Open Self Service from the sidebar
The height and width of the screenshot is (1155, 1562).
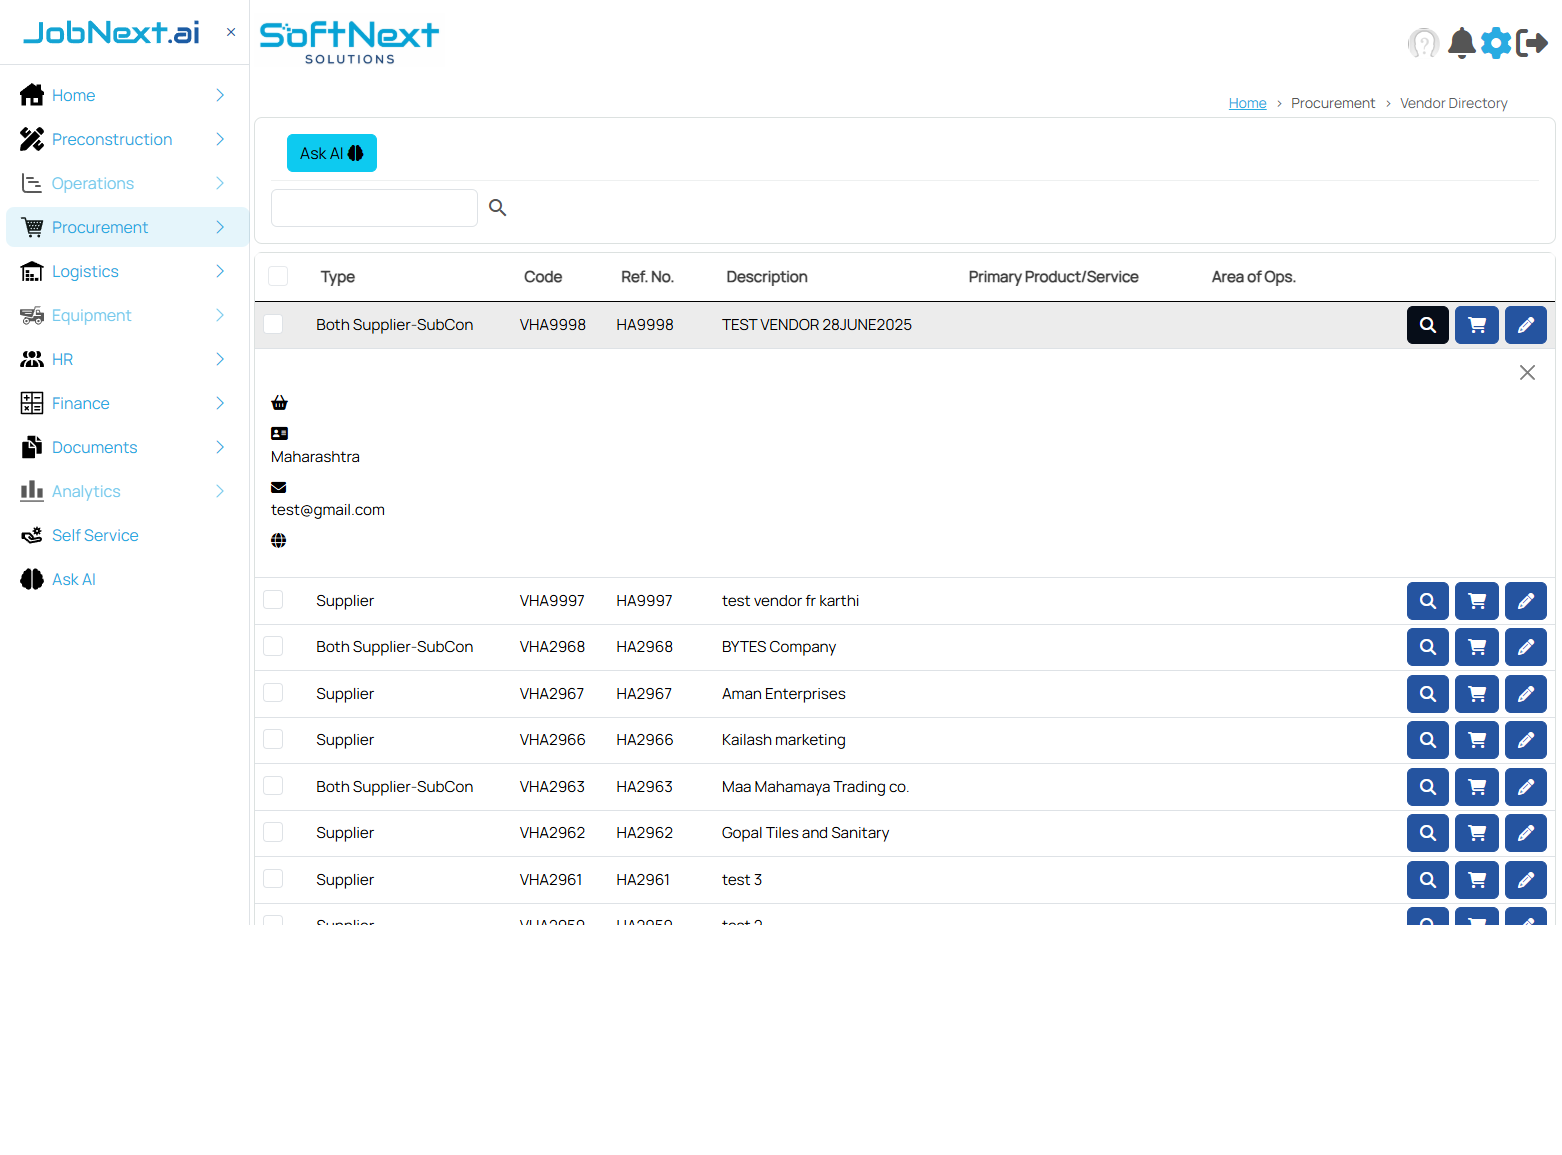(x=93, y=535)
